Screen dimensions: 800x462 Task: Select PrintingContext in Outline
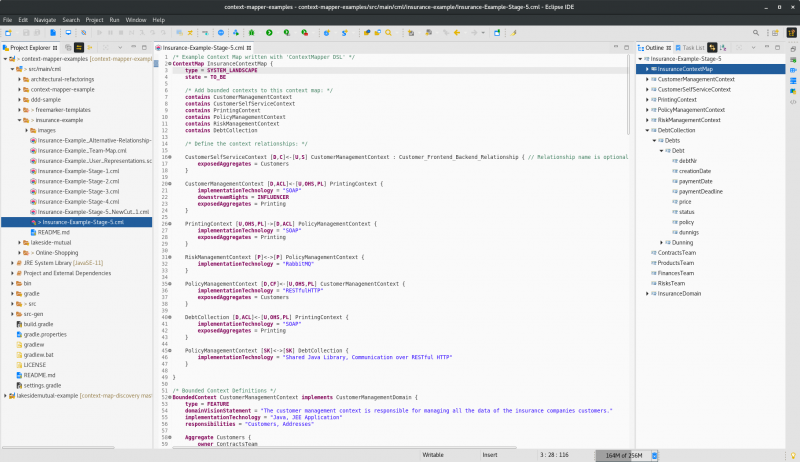tap(677, 100)
